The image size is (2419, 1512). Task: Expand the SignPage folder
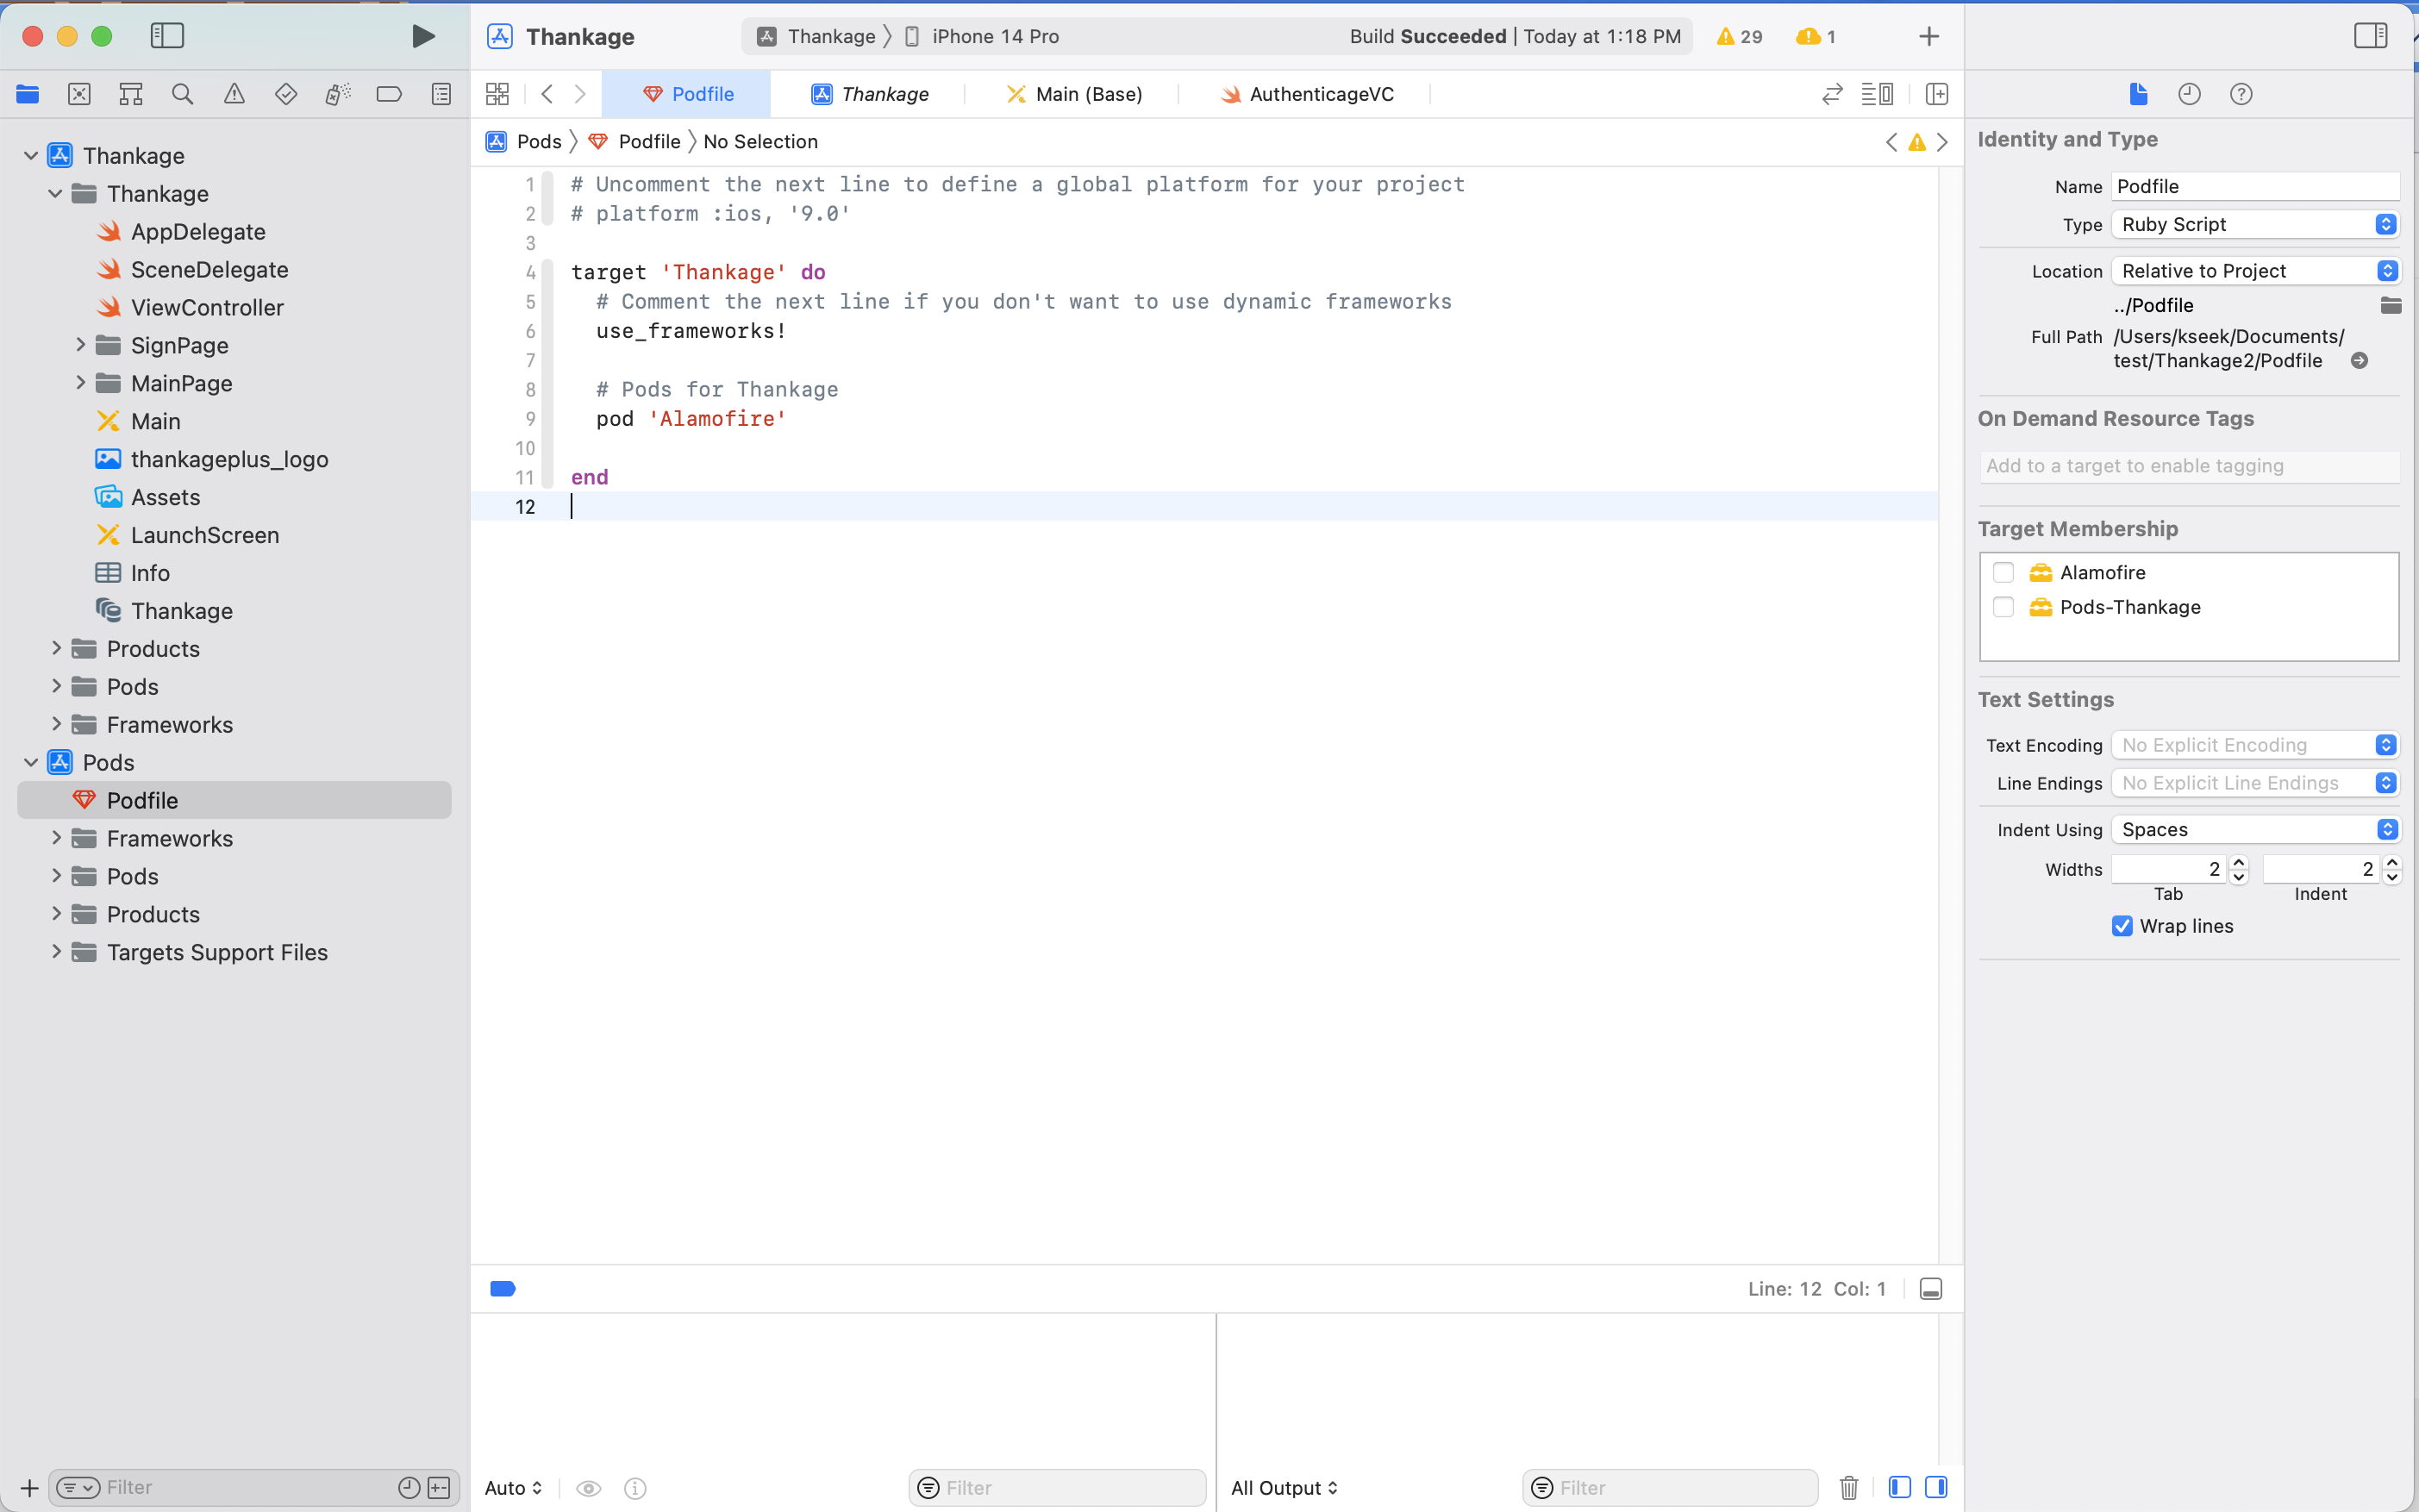point(81,345)
